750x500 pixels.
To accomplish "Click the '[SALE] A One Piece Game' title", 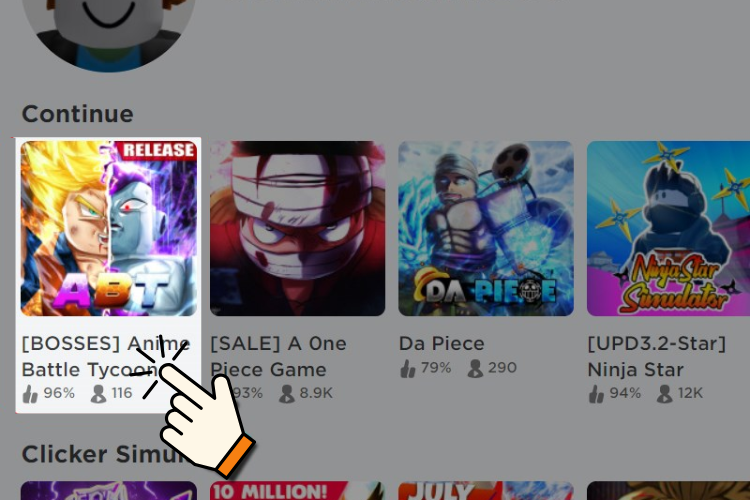I will click(278, 356).
